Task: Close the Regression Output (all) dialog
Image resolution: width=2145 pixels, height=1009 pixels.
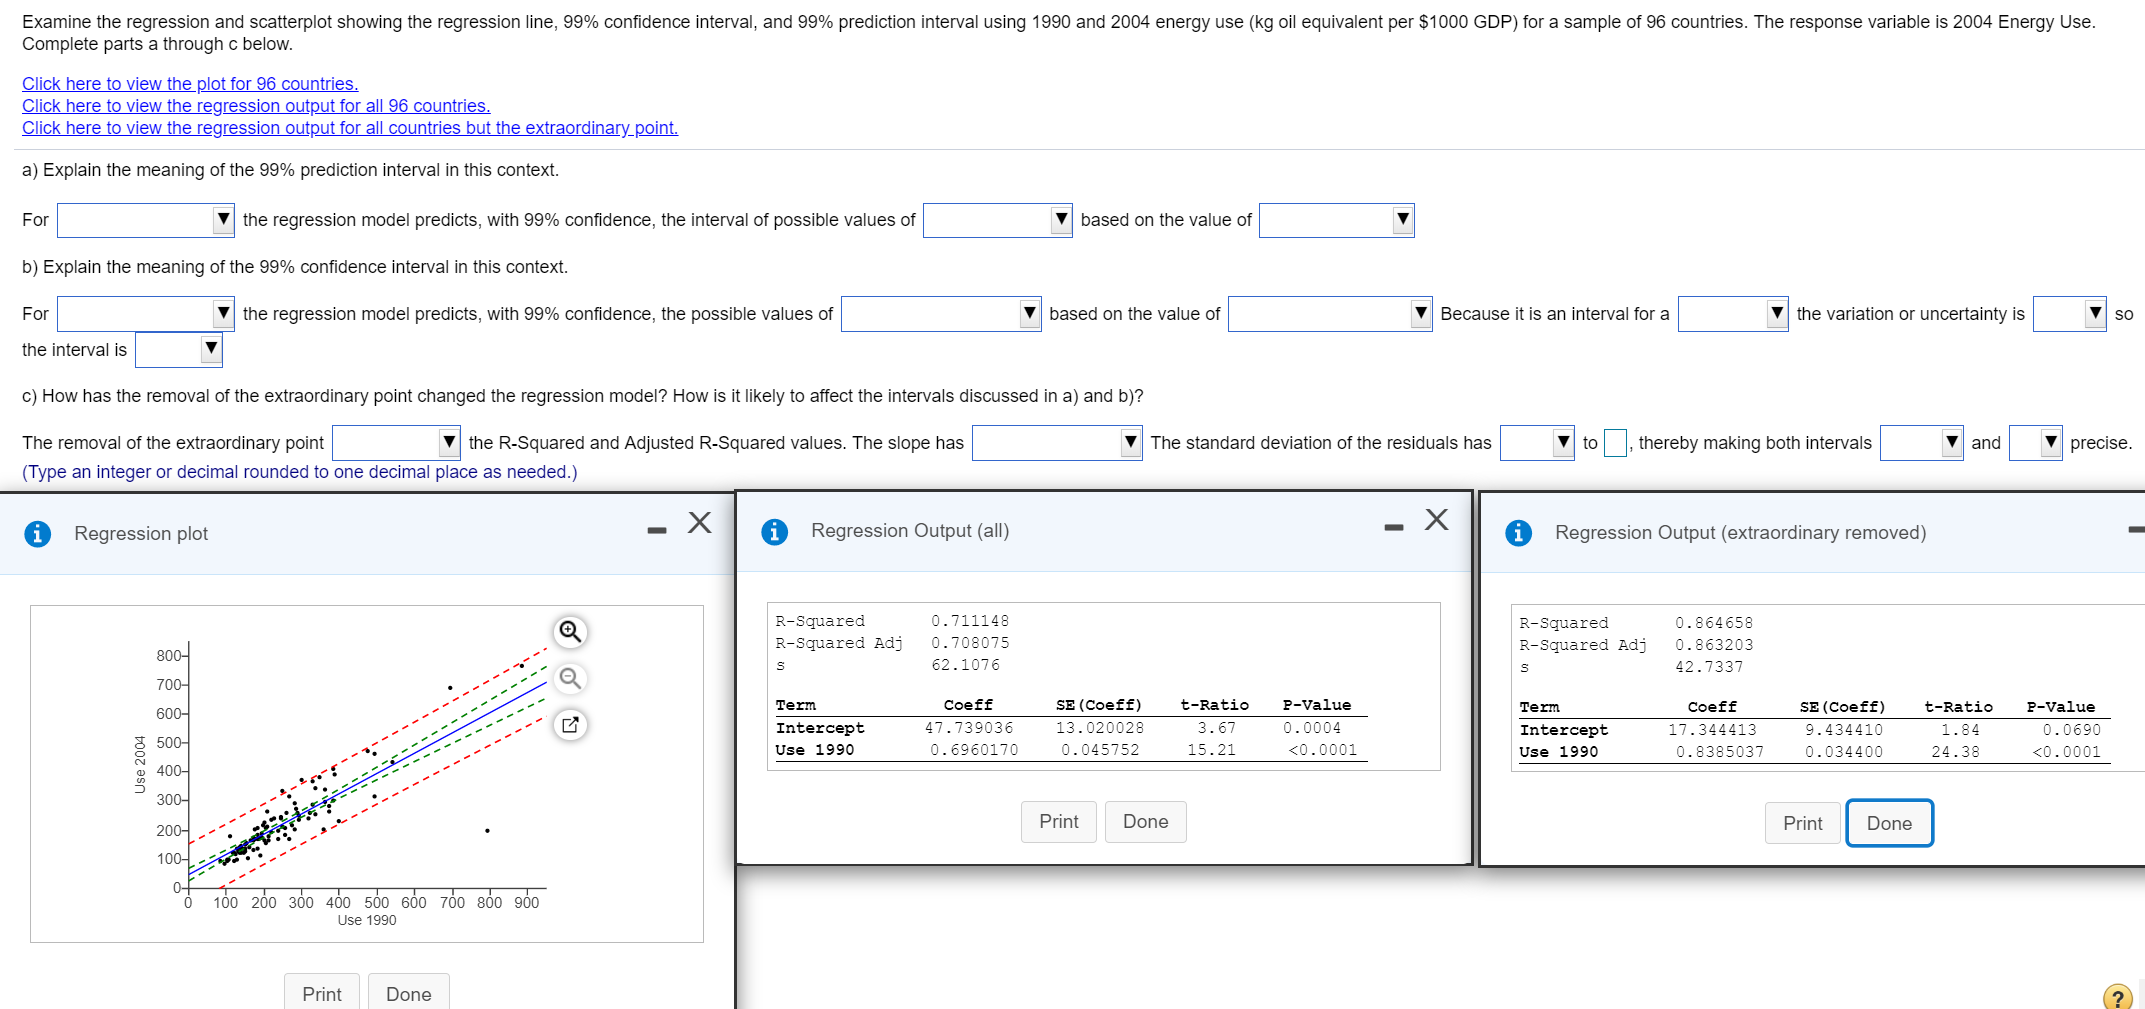Action: (x=1437, y=519)
